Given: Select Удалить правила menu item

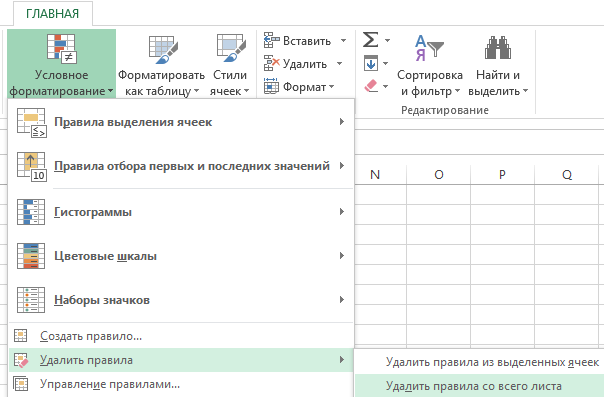Looking at the screenshot, I should click(x=181, y=360).
